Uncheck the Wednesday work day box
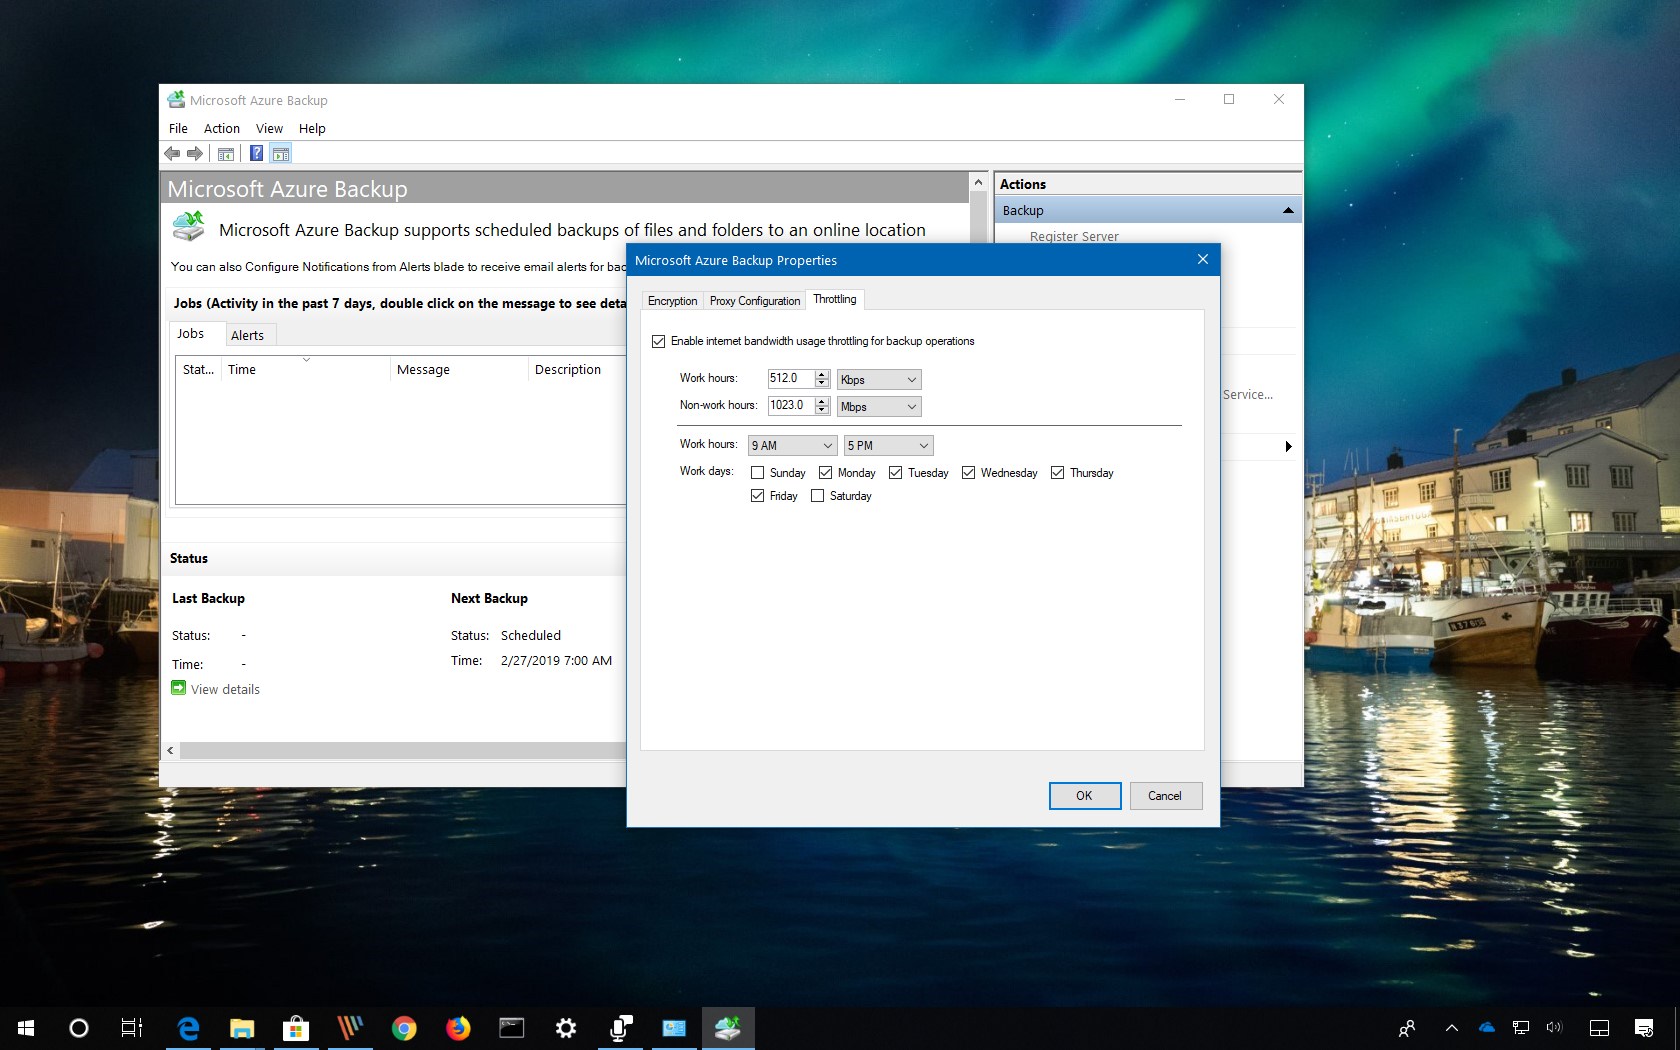Screen dimensions: 1680x1050 coord(968,472)
